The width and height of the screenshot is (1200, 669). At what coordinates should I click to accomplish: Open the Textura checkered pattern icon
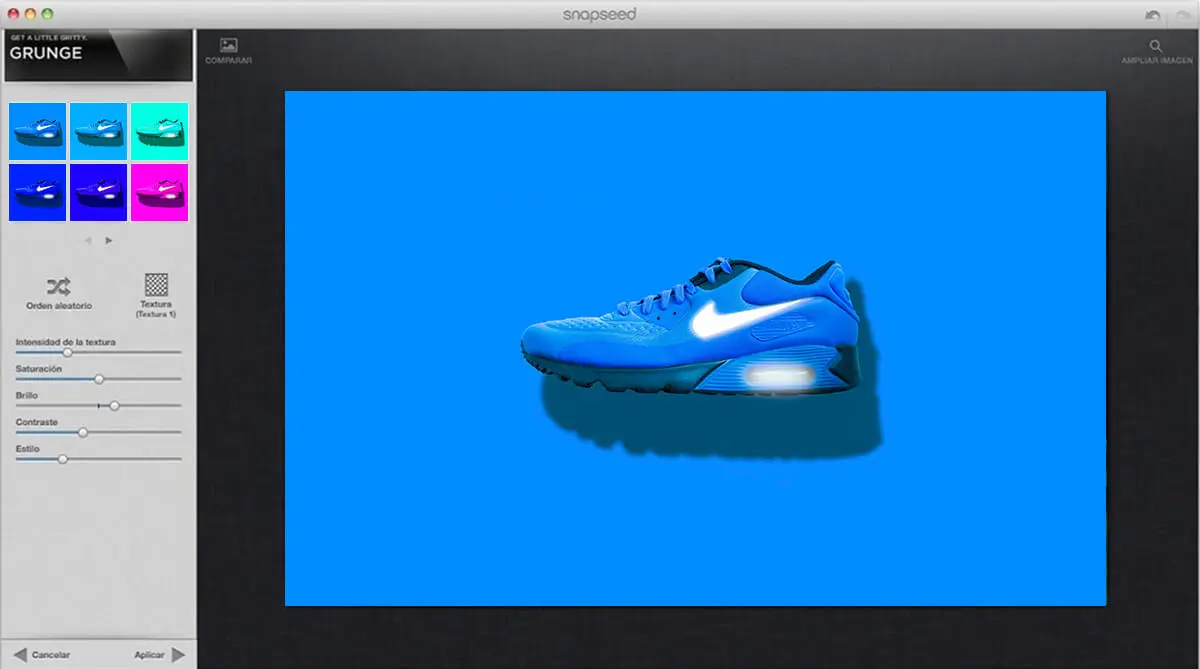(156, 284)
